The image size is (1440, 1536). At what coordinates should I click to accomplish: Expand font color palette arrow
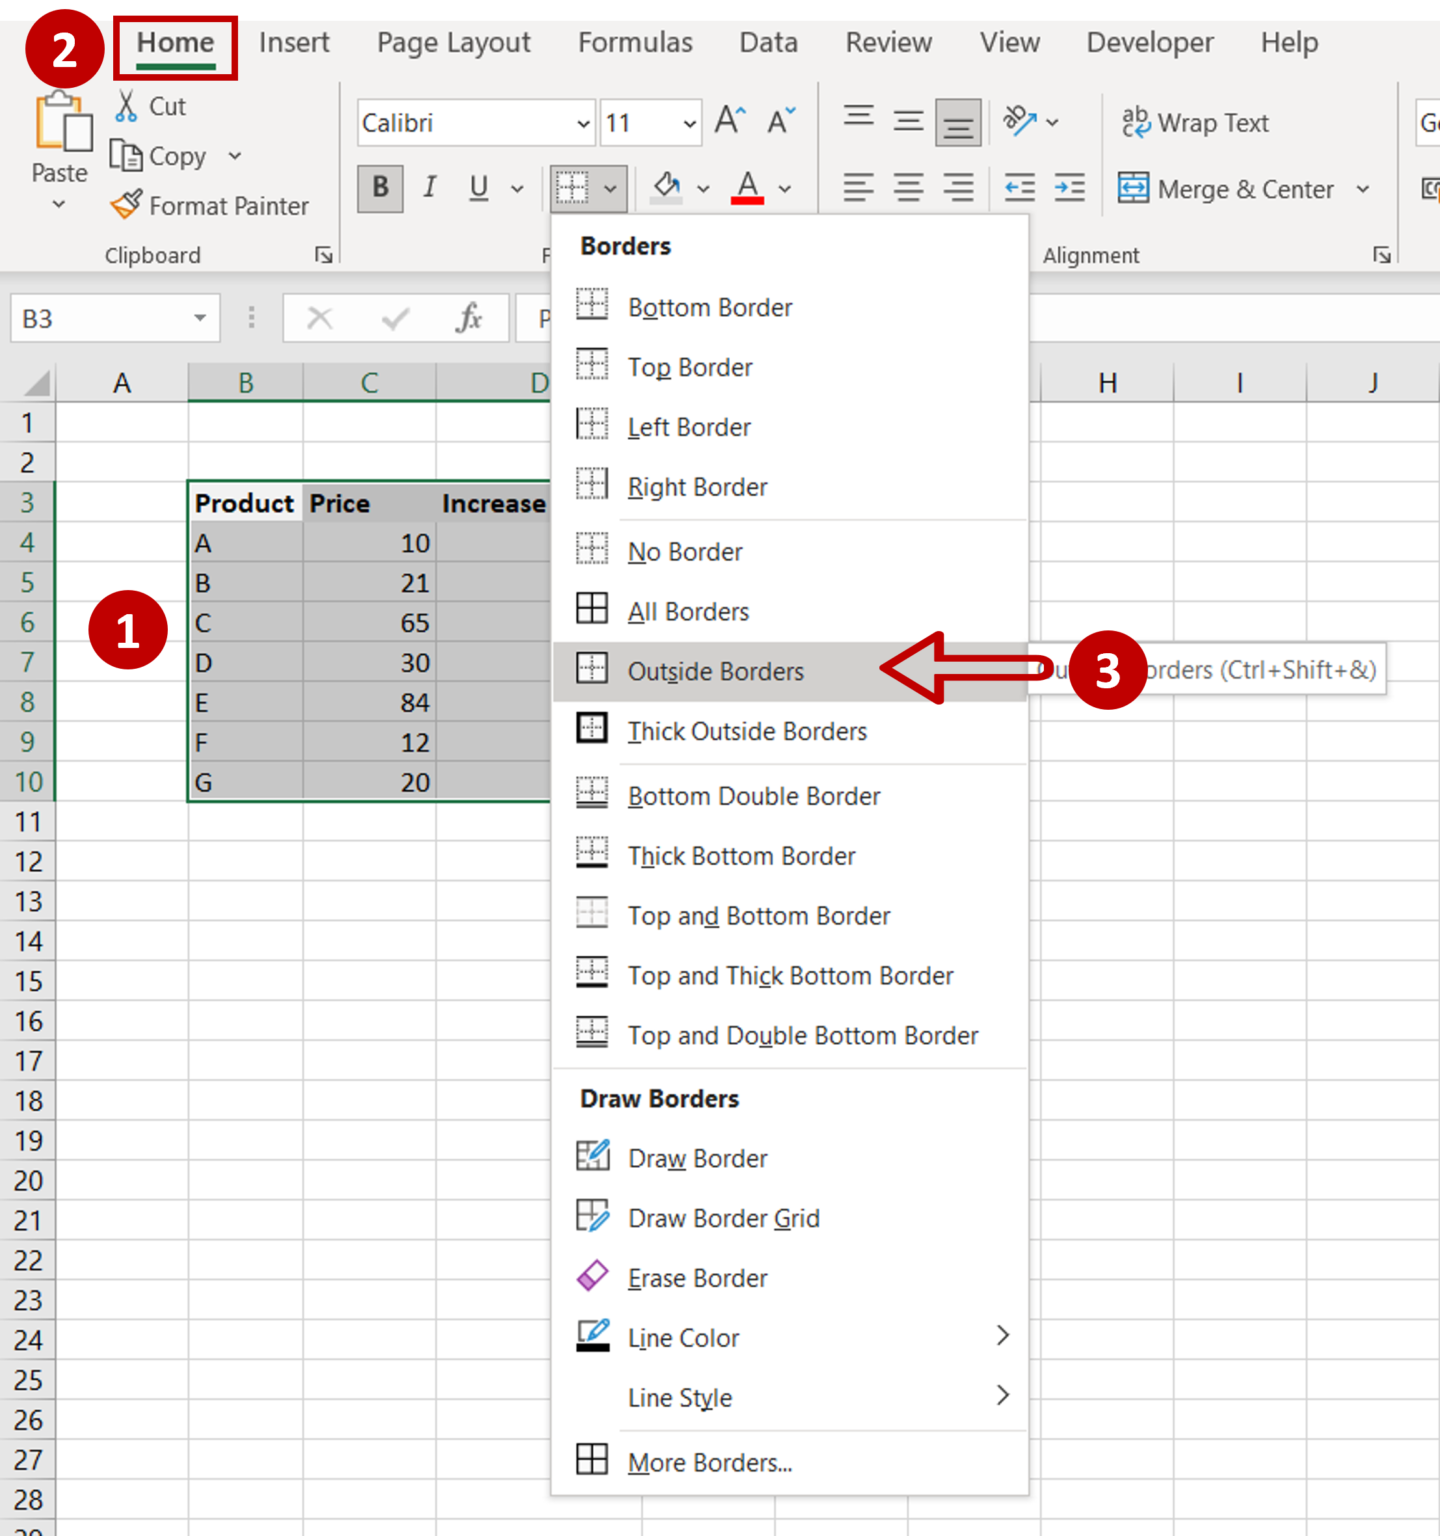tap(785, 188)
